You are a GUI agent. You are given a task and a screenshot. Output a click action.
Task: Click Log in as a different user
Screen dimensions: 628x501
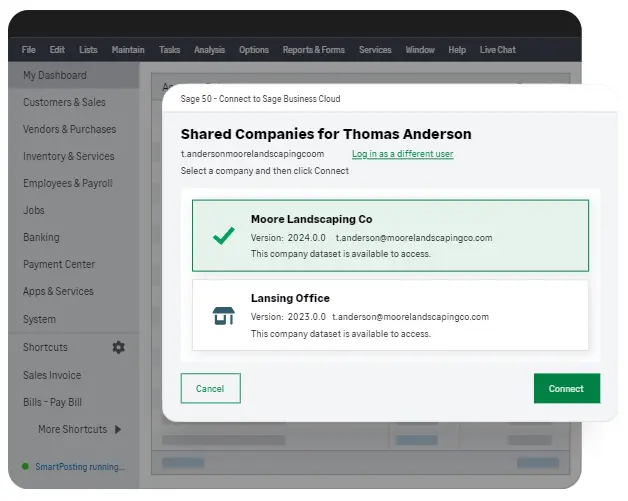click(402, 154)
